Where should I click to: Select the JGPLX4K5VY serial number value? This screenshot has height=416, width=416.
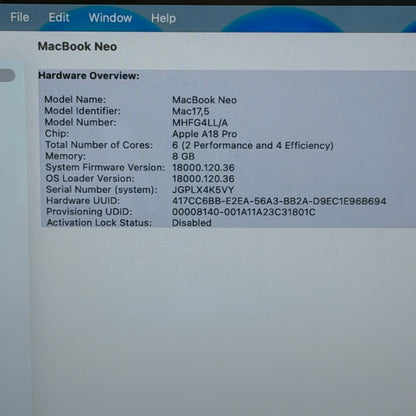[203, 190]
